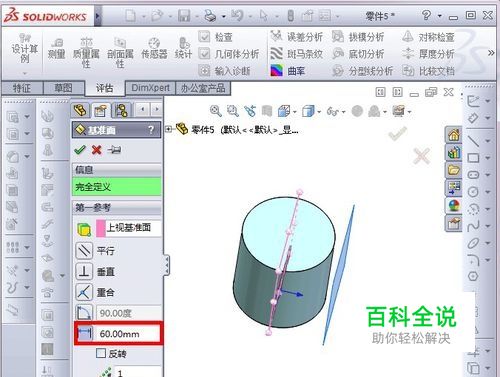The height and width of the screenshot is (377, 500).
Task: Activate the angle constraint icon beside 90.00度
Action: (84, 313)
